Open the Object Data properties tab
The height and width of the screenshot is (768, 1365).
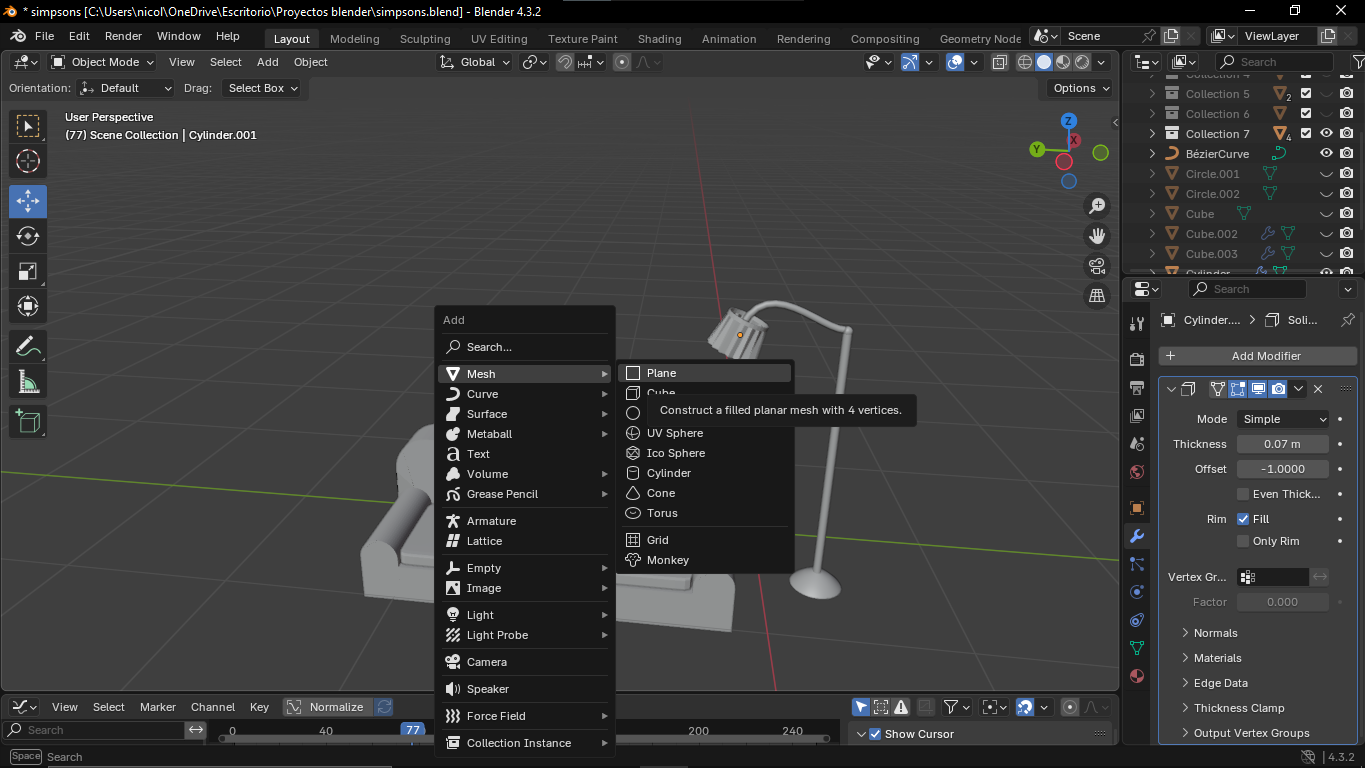[1137, 648]
